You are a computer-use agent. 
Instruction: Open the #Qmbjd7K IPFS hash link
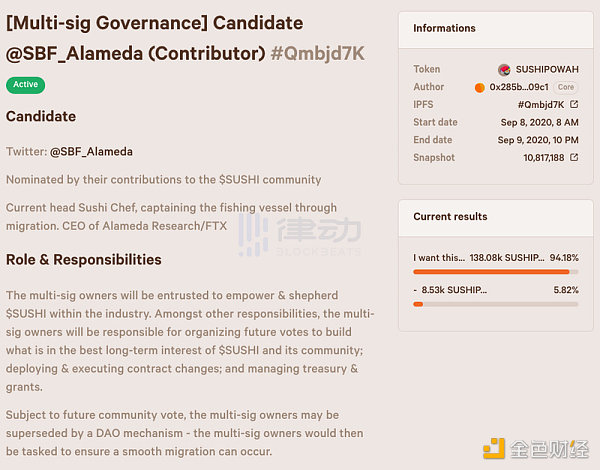(540, 105)
